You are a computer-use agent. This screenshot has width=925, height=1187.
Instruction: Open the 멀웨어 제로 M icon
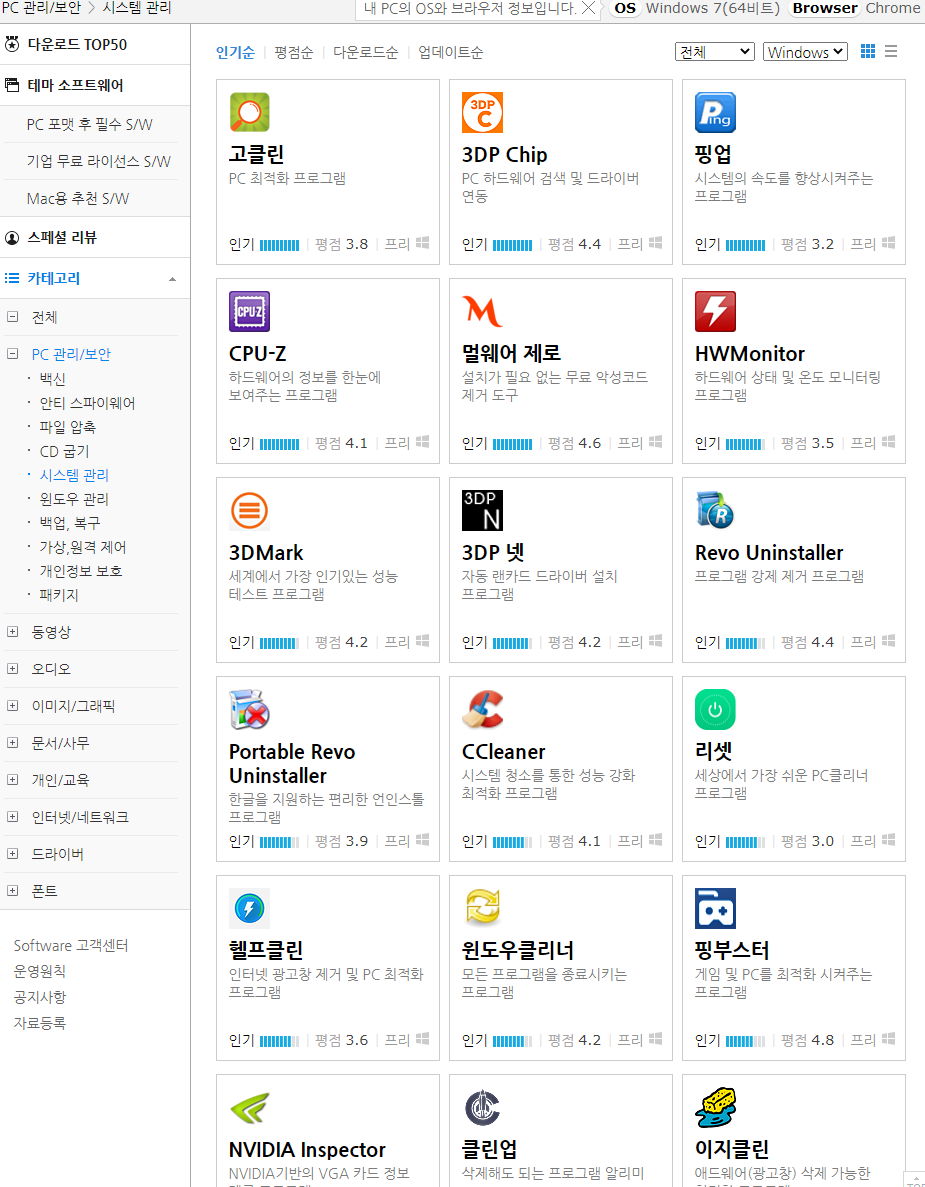(x=482, y=311)
